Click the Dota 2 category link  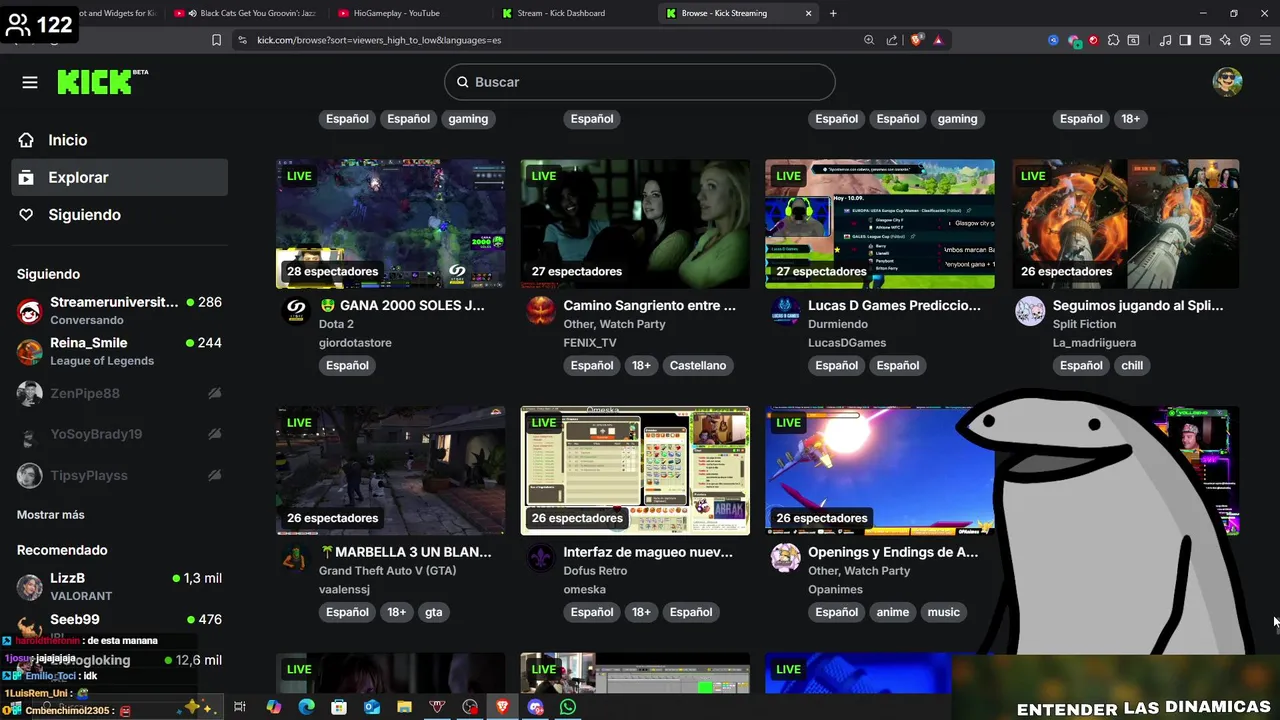tap(336, 324)
